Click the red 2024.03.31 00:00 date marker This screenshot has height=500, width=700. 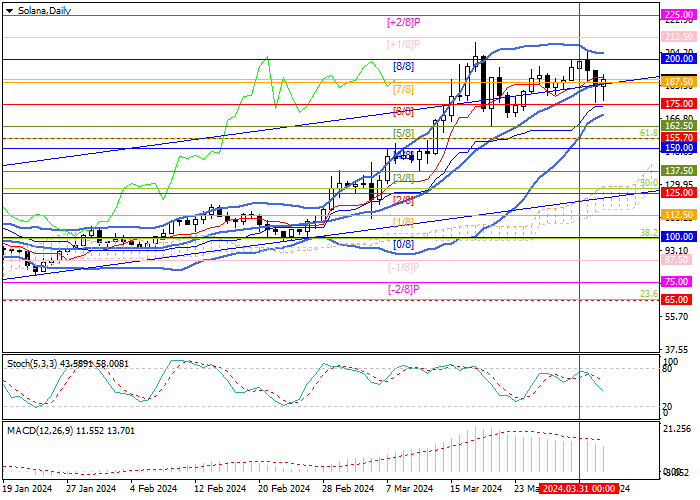[x=579, y=488]
